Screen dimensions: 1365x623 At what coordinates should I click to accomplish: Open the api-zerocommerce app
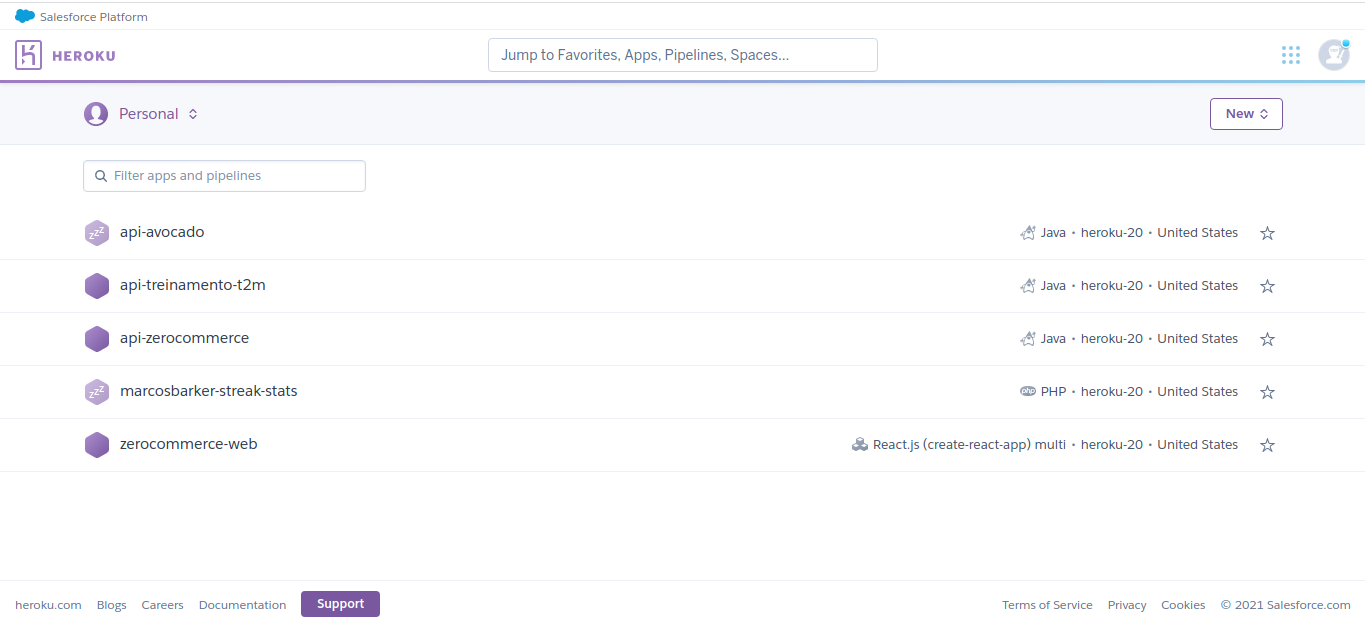pos(184,338)
